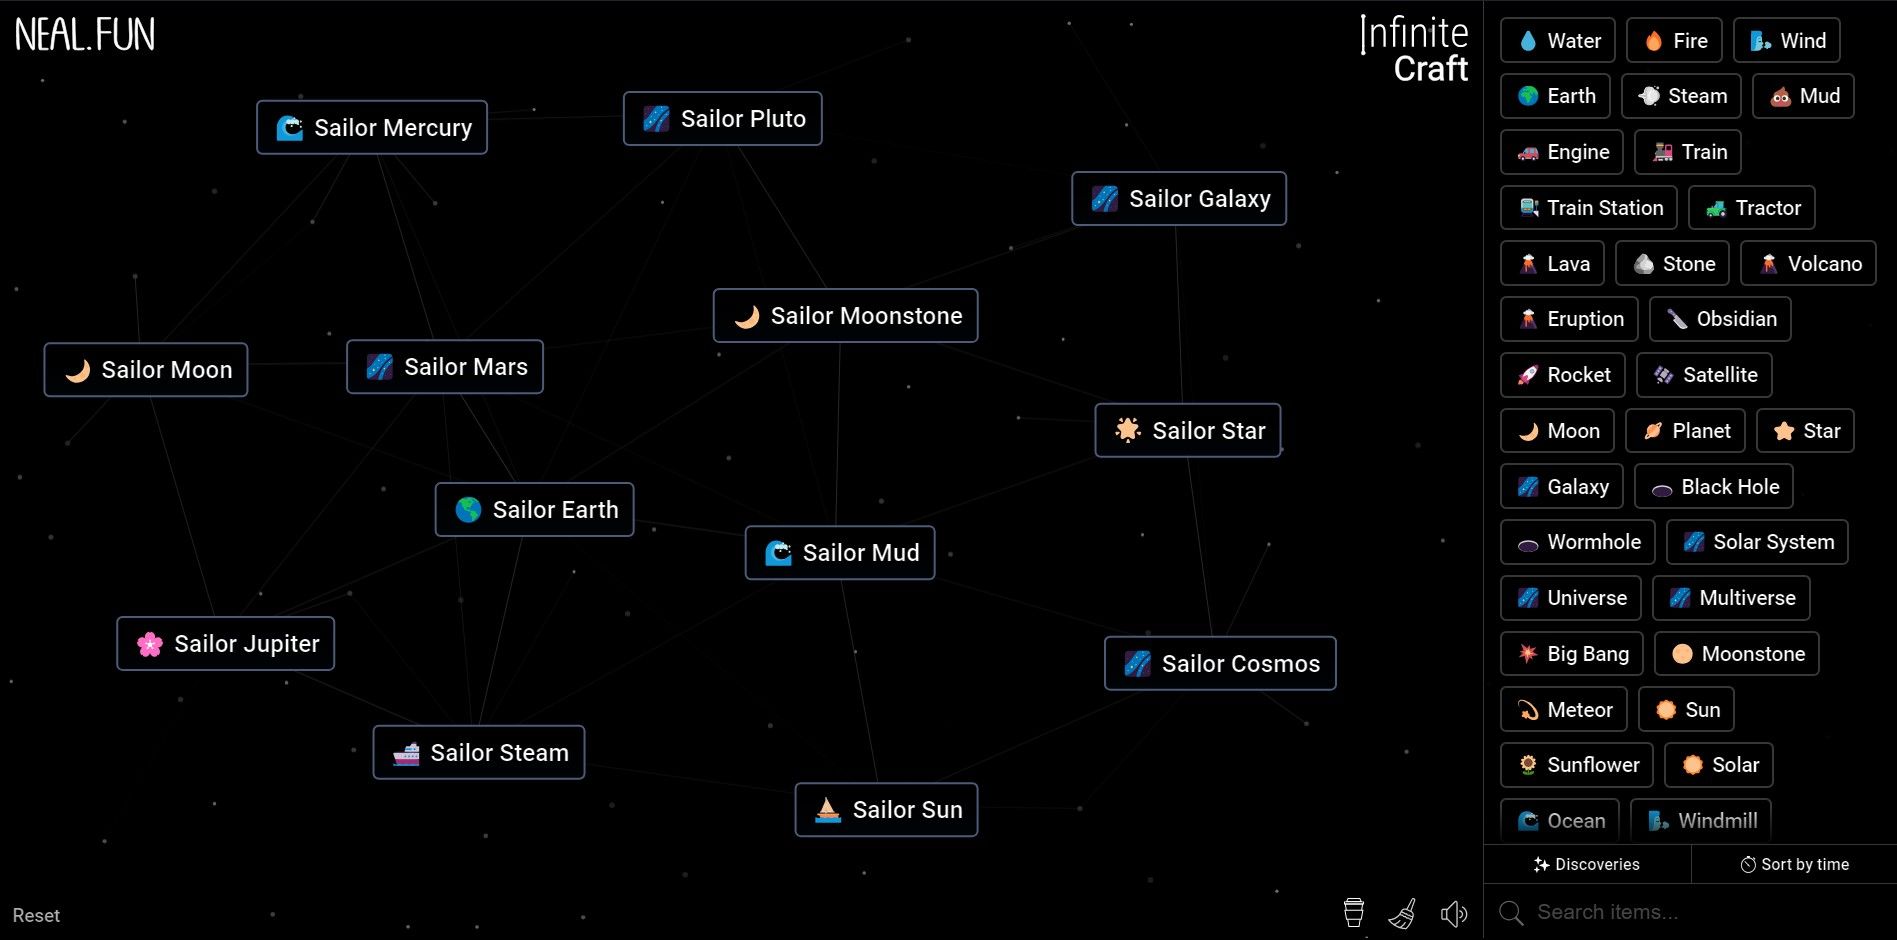The height and width of the screenshot is (940, 1897).
Task: Click the Sailor Moonstone canvas item
Action: click(846, 316)
